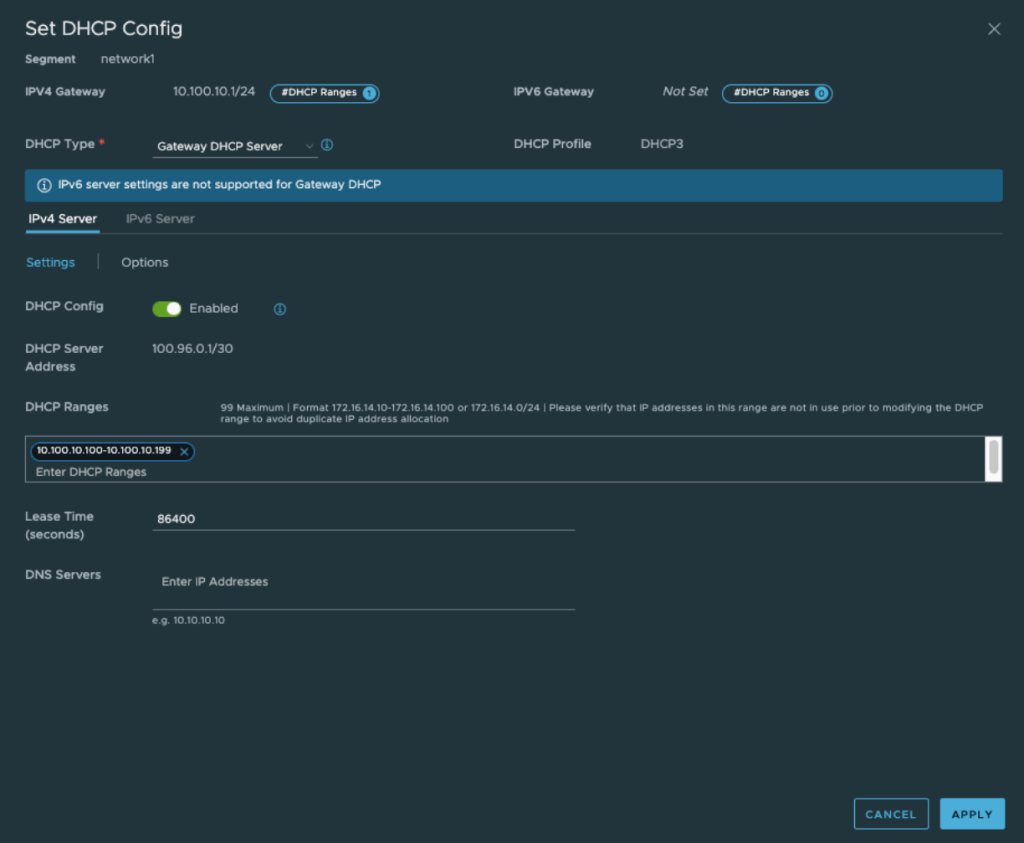Click the IPv4 DHCP Ranges count badge

coord(324,93)
